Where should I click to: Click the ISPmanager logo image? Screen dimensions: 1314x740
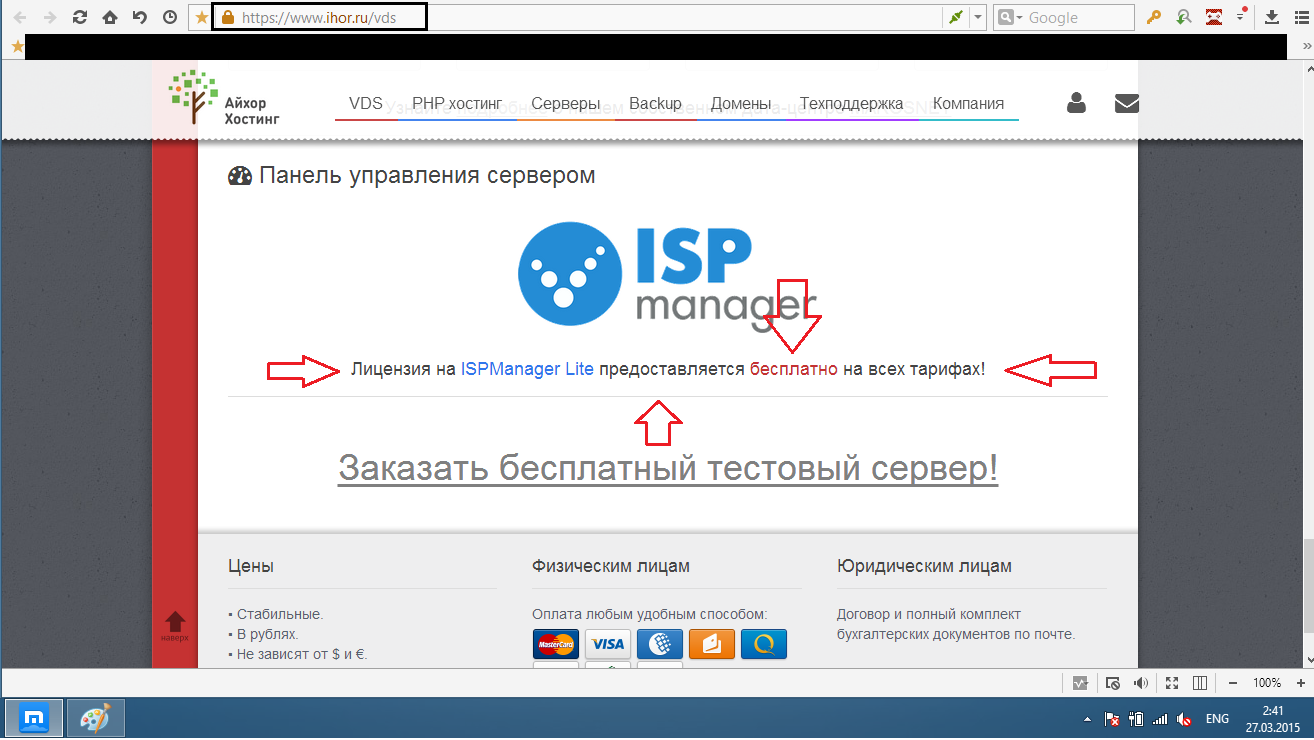[667, 276]
